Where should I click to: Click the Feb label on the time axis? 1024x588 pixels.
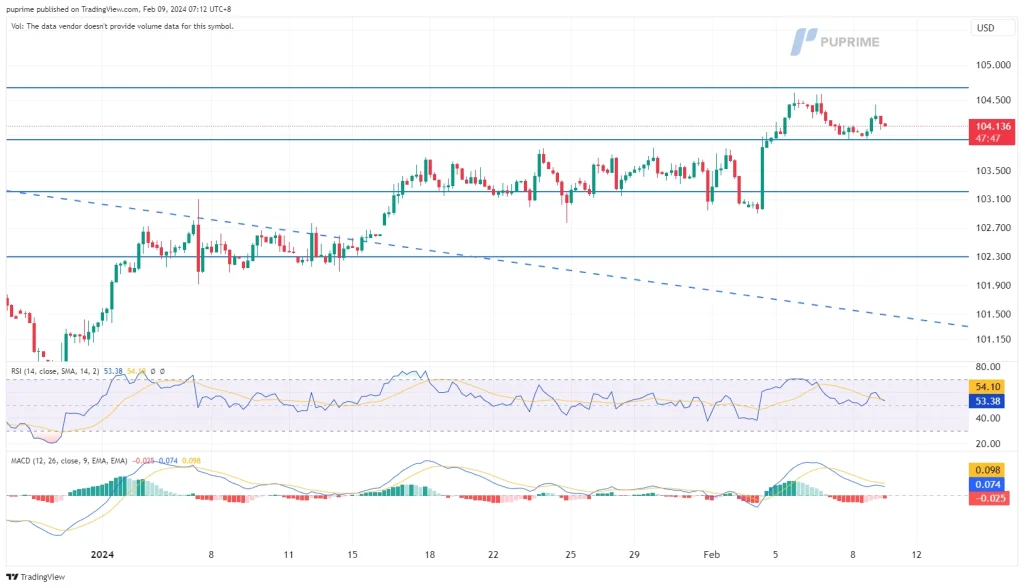click(709, 553)
